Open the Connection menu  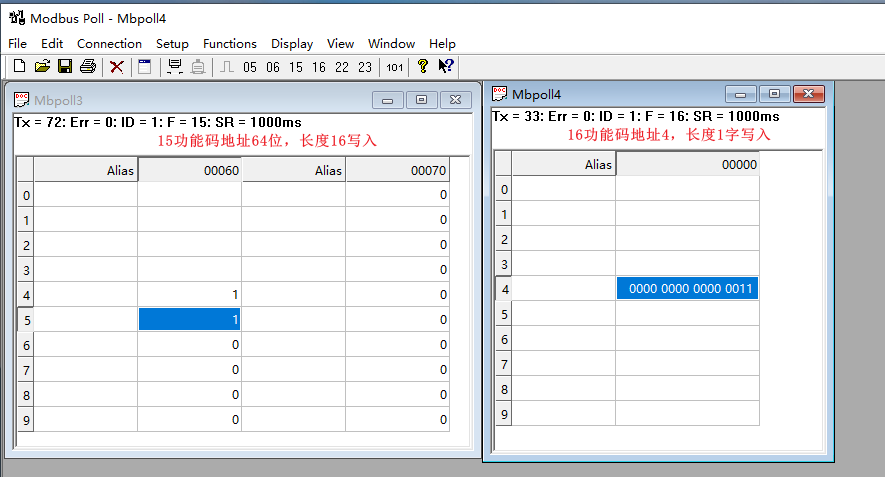point(109,43)
